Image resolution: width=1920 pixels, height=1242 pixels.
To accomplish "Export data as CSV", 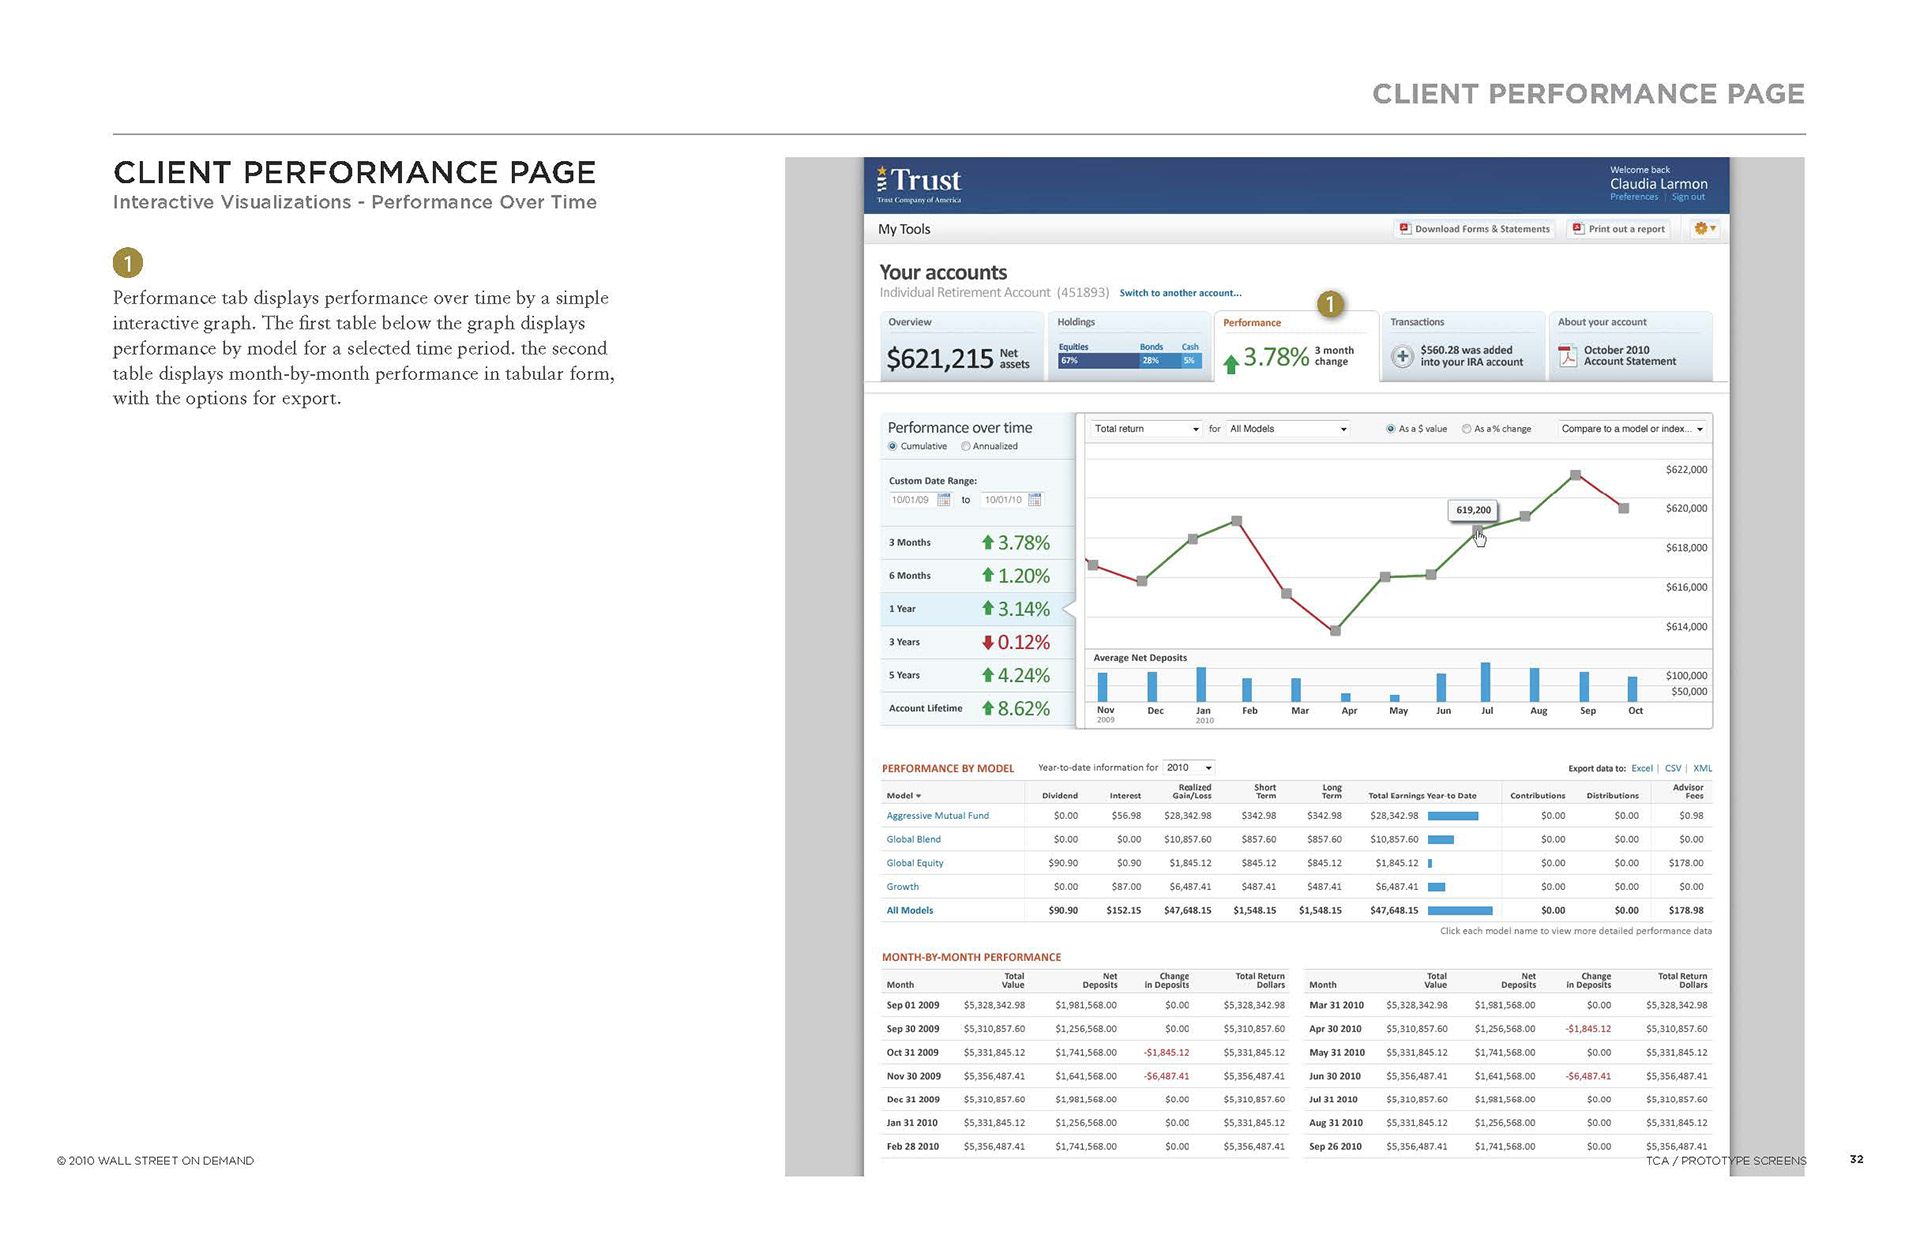I will click(1673, 769).
